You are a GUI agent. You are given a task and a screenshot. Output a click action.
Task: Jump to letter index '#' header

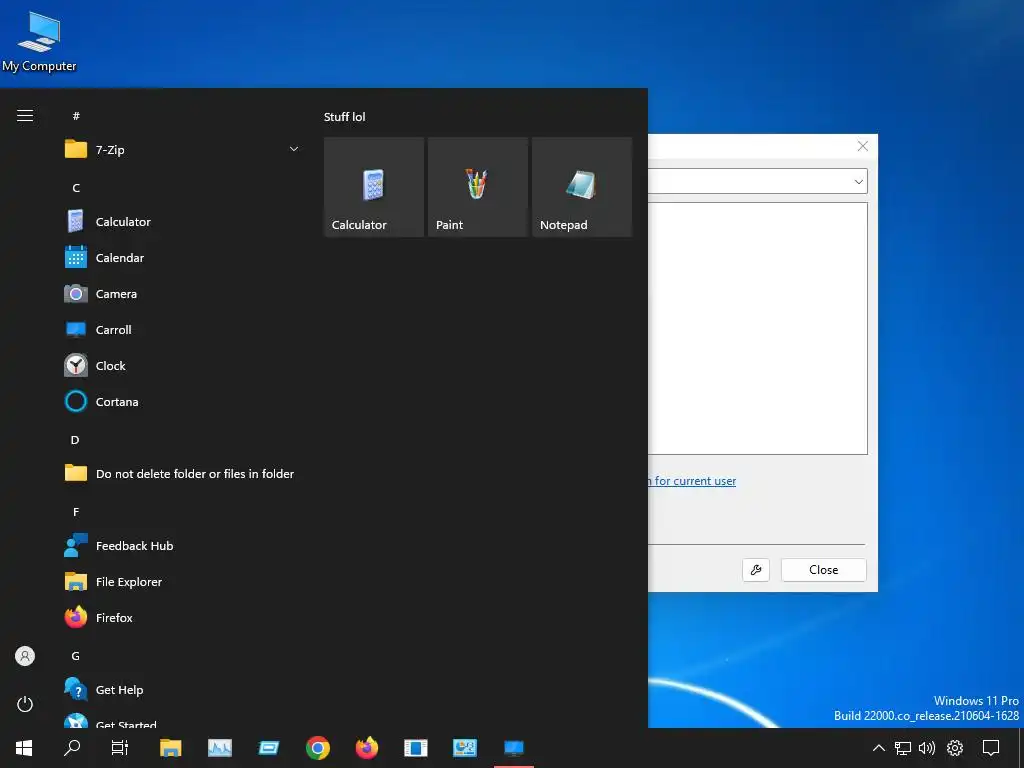(x=76, y=116)
